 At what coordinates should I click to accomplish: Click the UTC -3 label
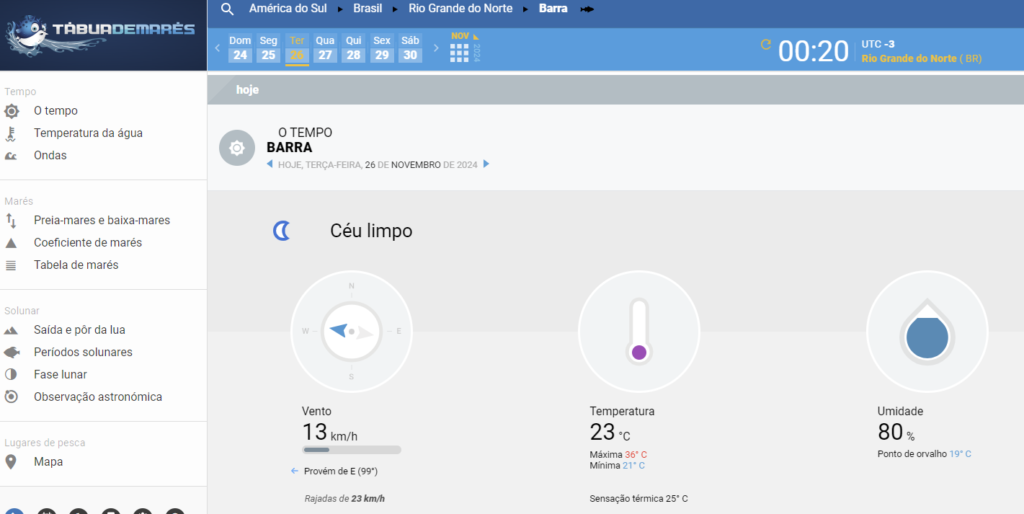878,44
